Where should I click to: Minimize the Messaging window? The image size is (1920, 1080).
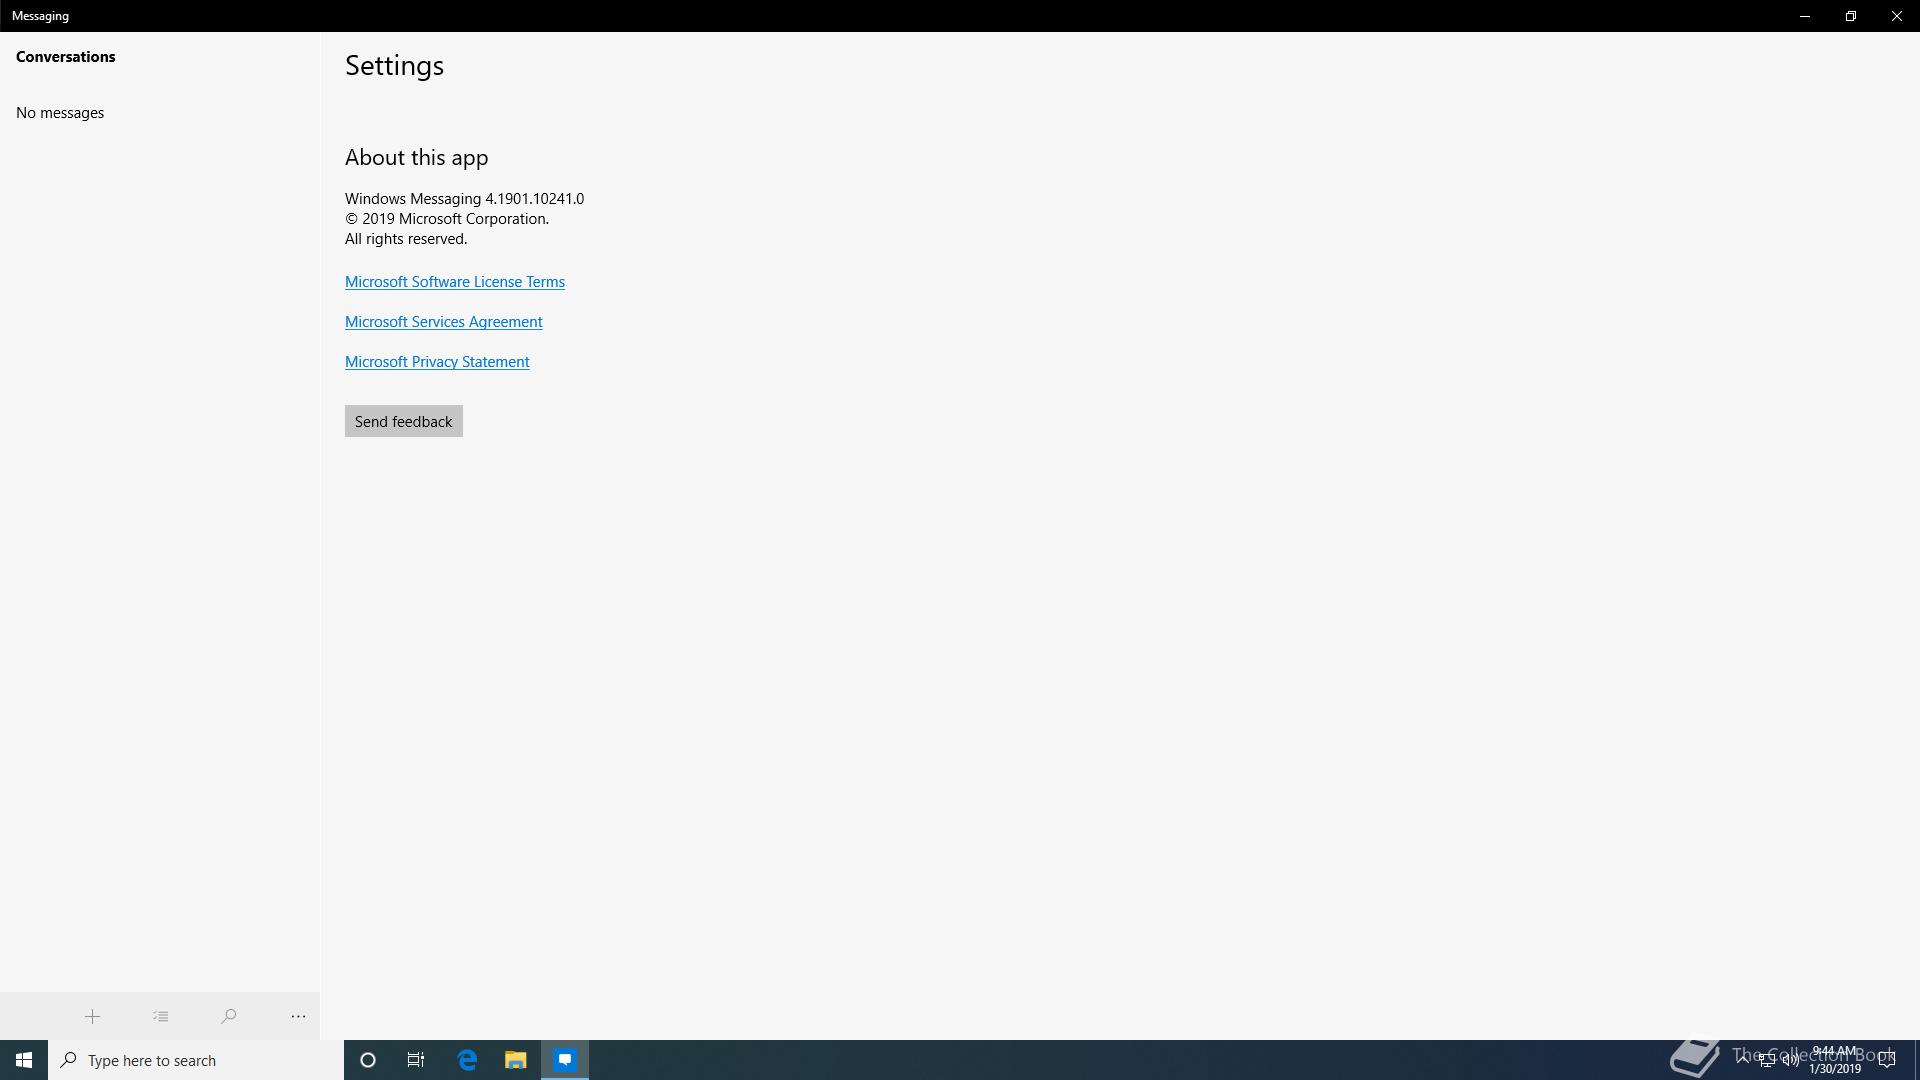[x=1805, y=16]
